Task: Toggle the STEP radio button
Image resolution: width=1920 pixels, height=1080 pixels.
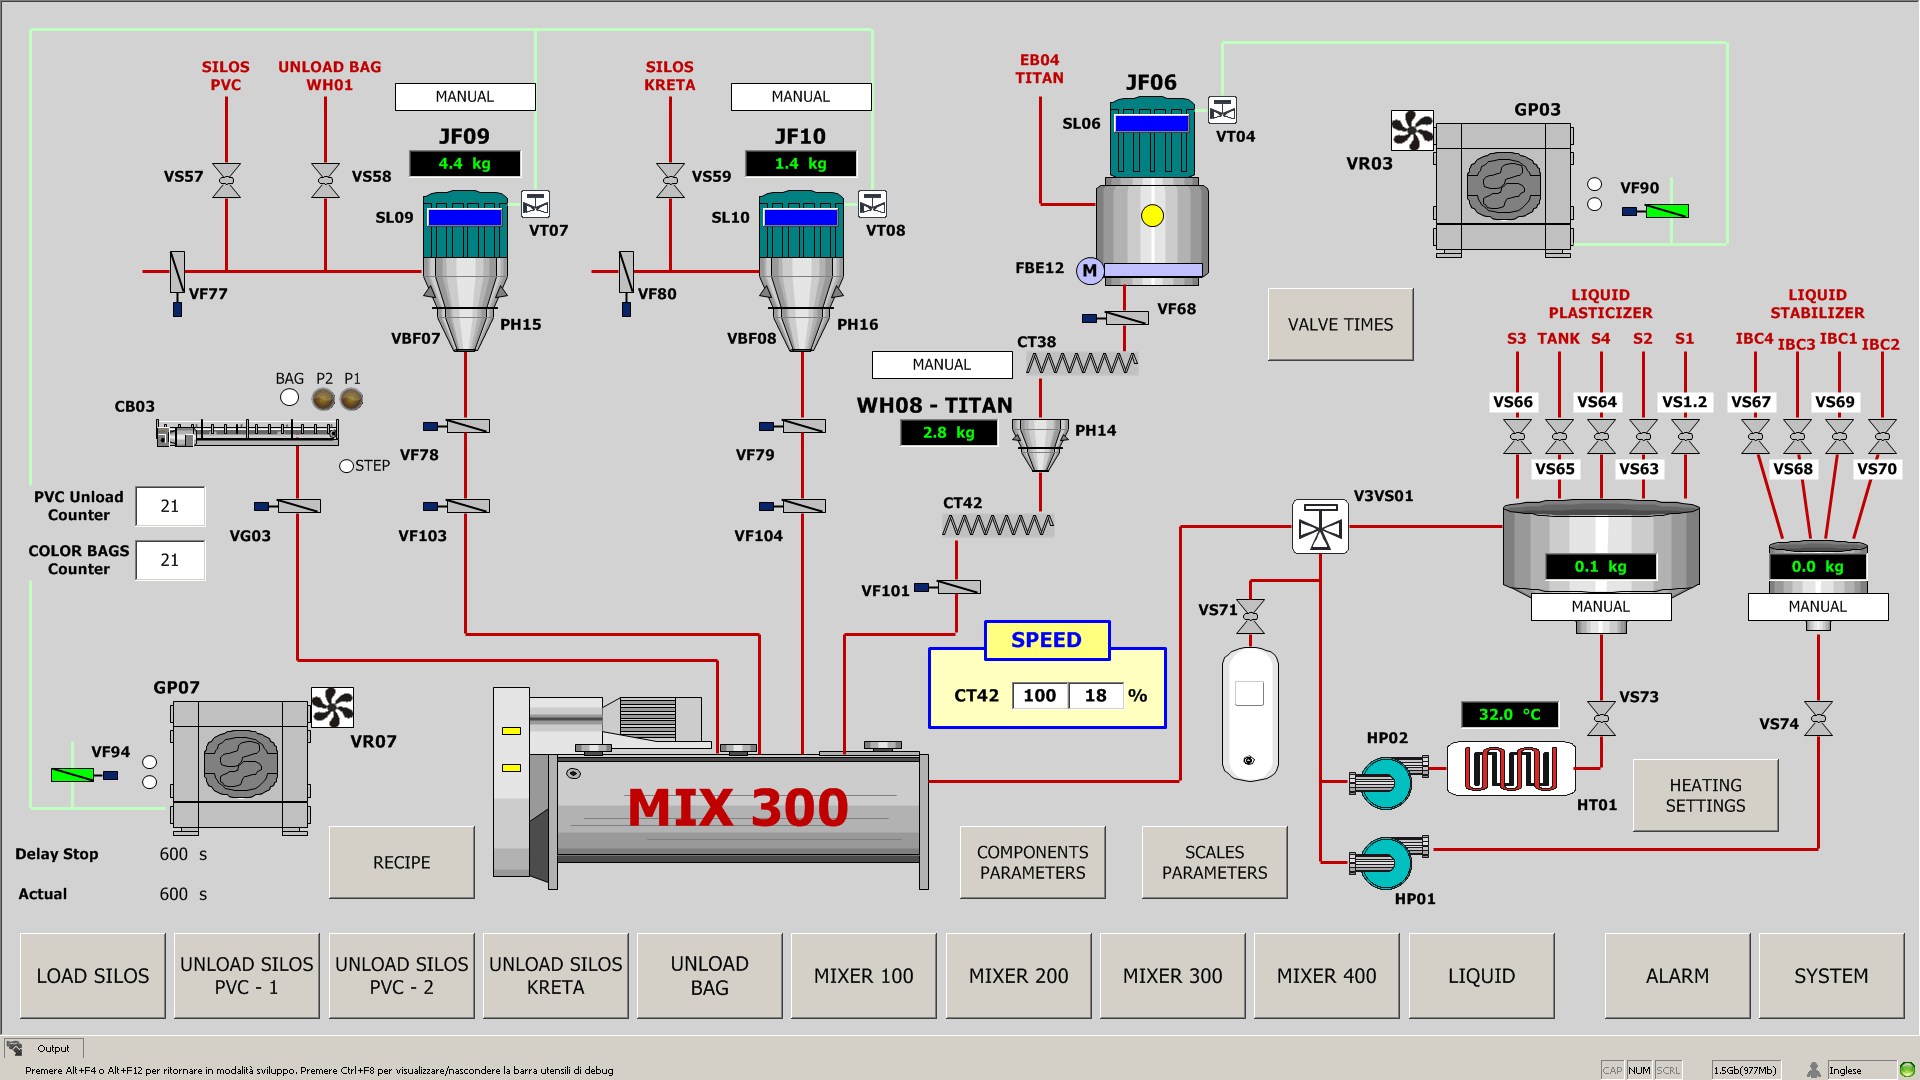Action: pos(346,466)
